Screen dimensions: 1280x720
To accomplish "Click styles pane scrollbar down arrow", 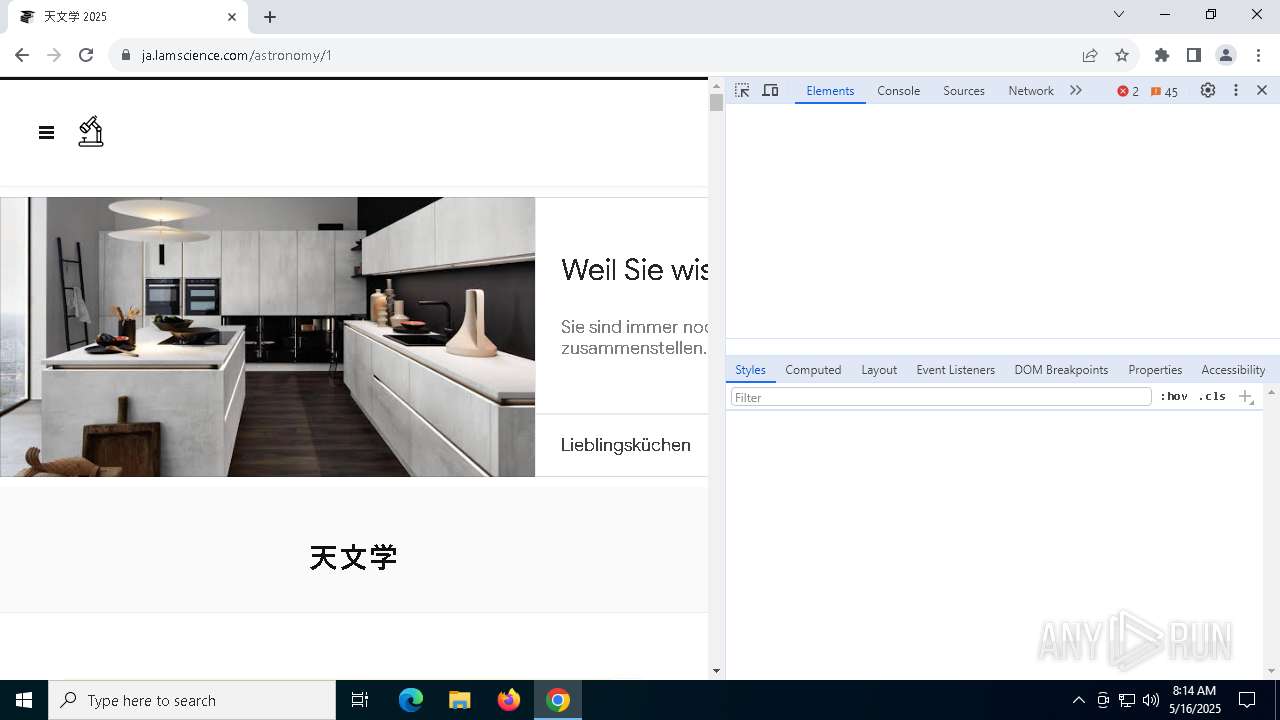I will tap(1271, 671).
